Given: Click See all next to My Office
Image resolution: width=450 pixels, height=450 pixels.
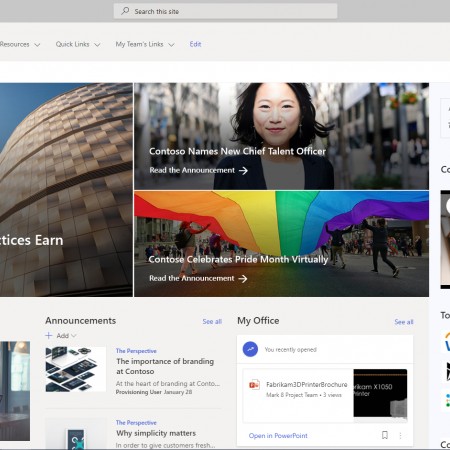Looking at the screenshot, I should click(404, 322).
